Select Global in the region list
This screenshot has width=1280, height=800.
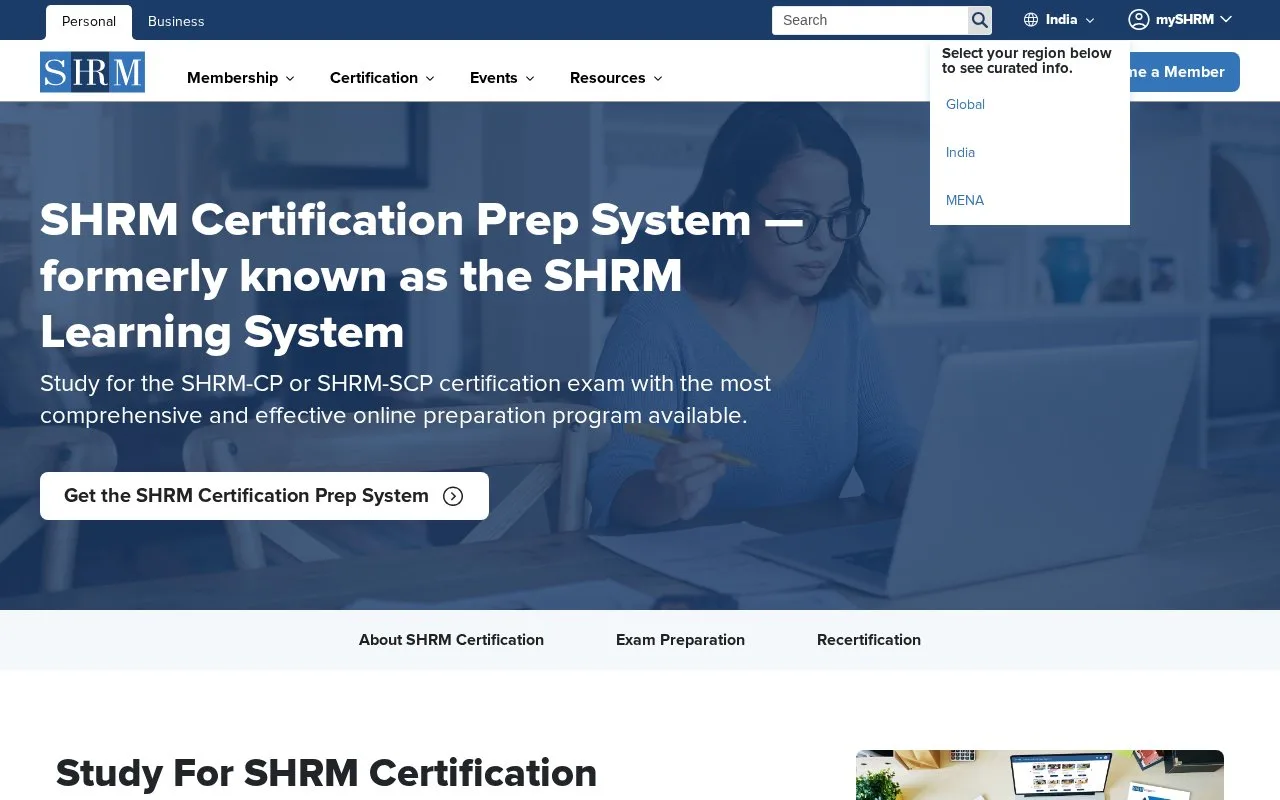click(965, 105)
